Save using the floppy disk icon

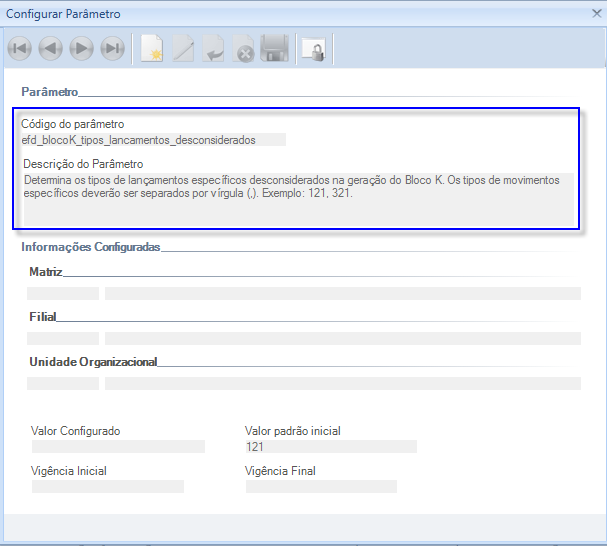pos(274,48)
